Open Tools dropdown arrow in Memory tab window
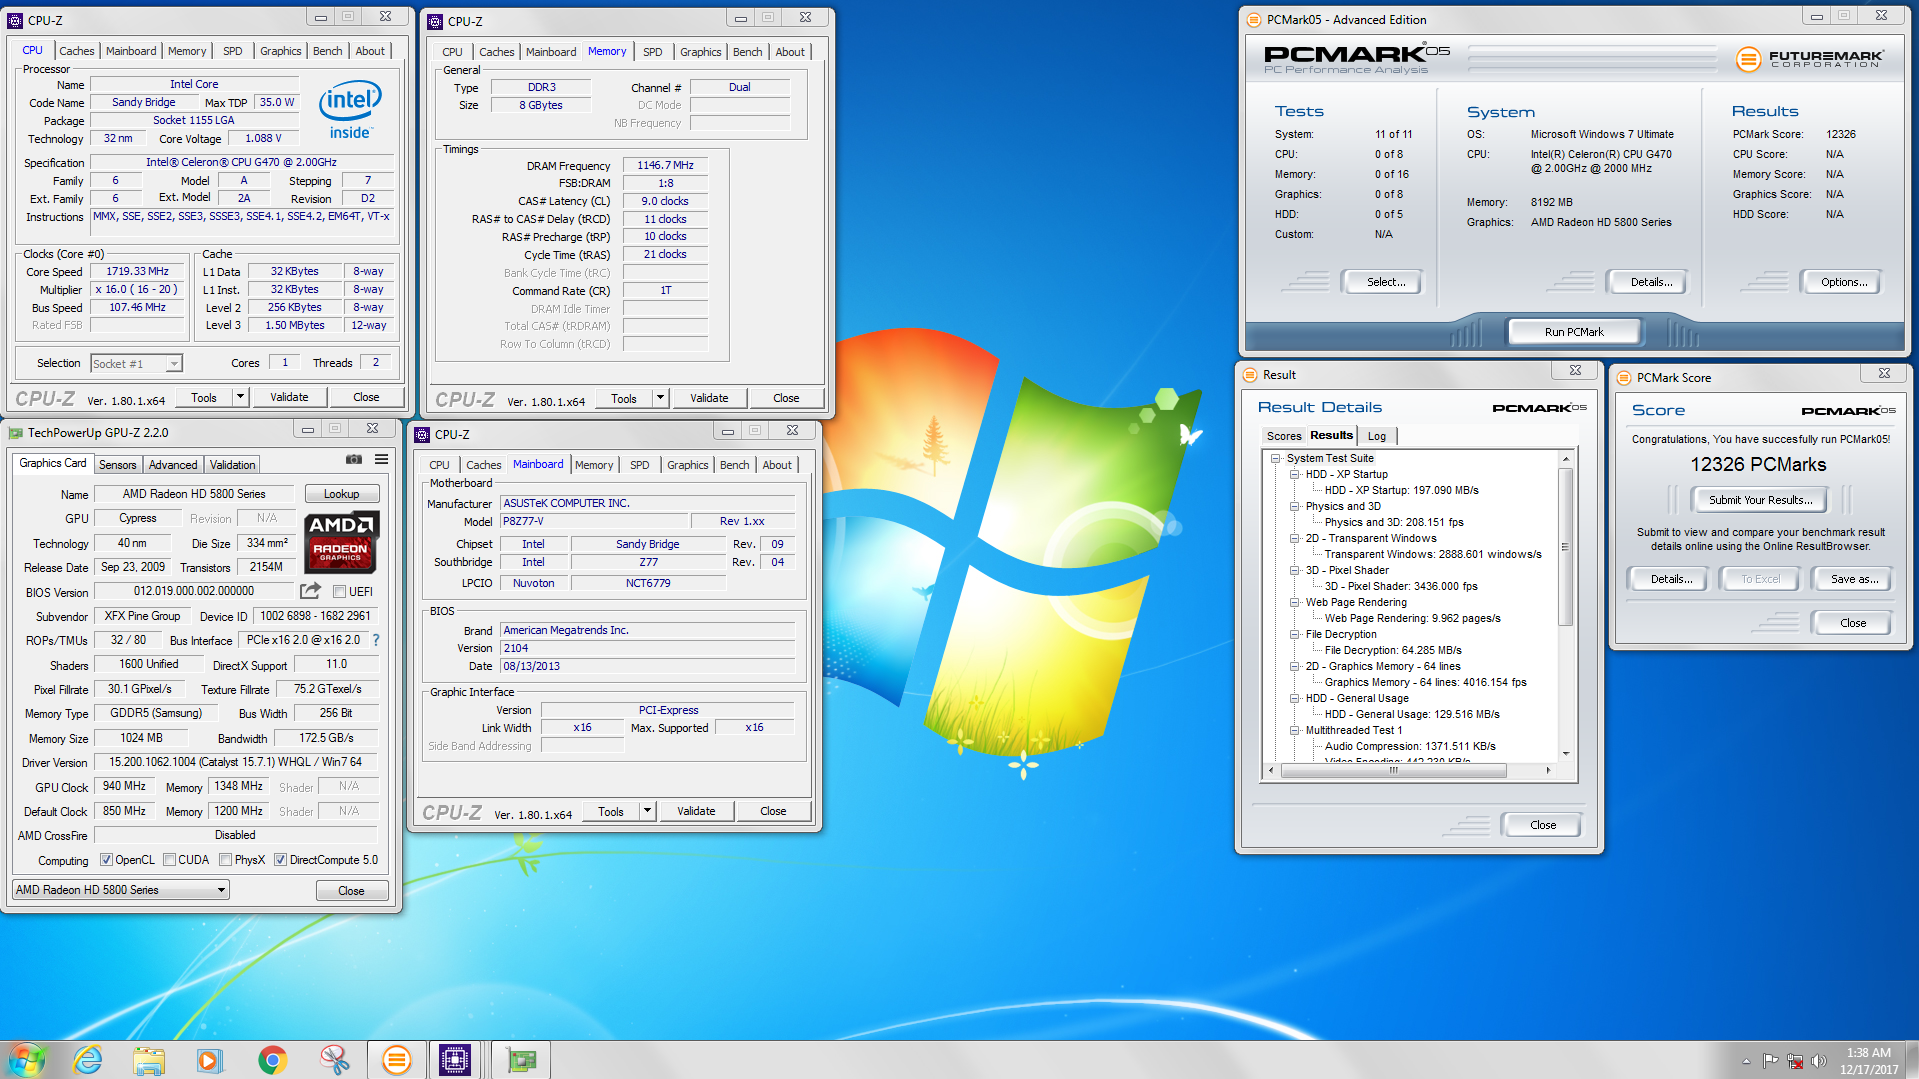The width and height of the screenshot is (1919, 1079). tap(660, 398)
